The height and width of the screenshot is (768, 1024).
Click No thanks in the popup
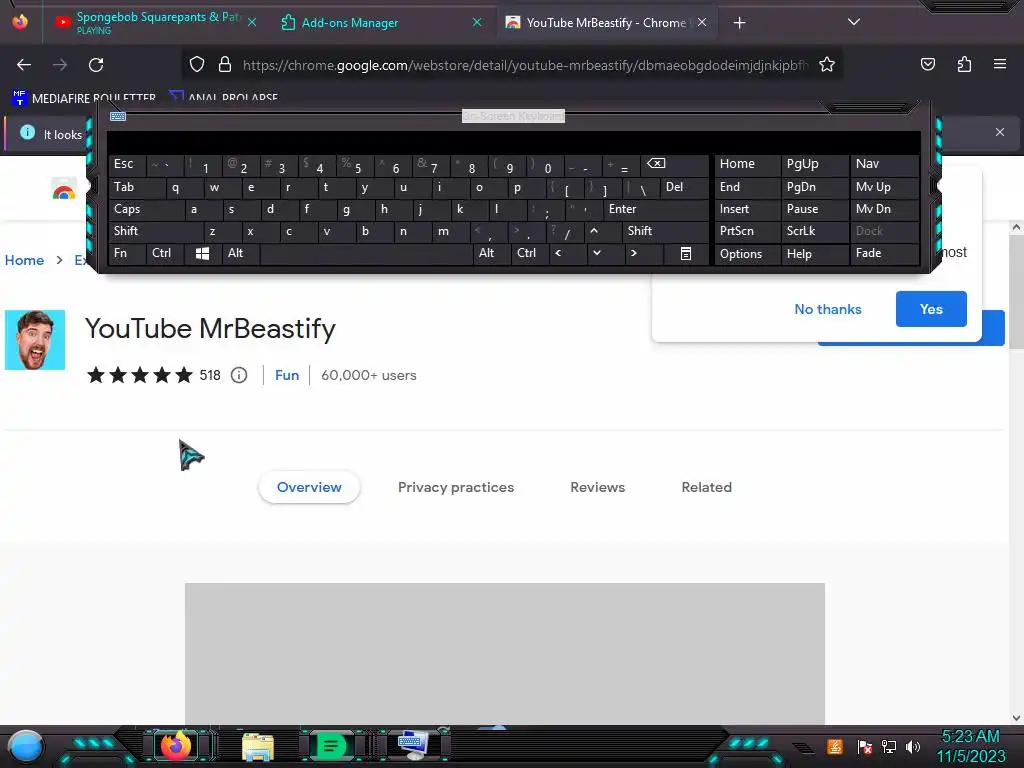point(827,309)
